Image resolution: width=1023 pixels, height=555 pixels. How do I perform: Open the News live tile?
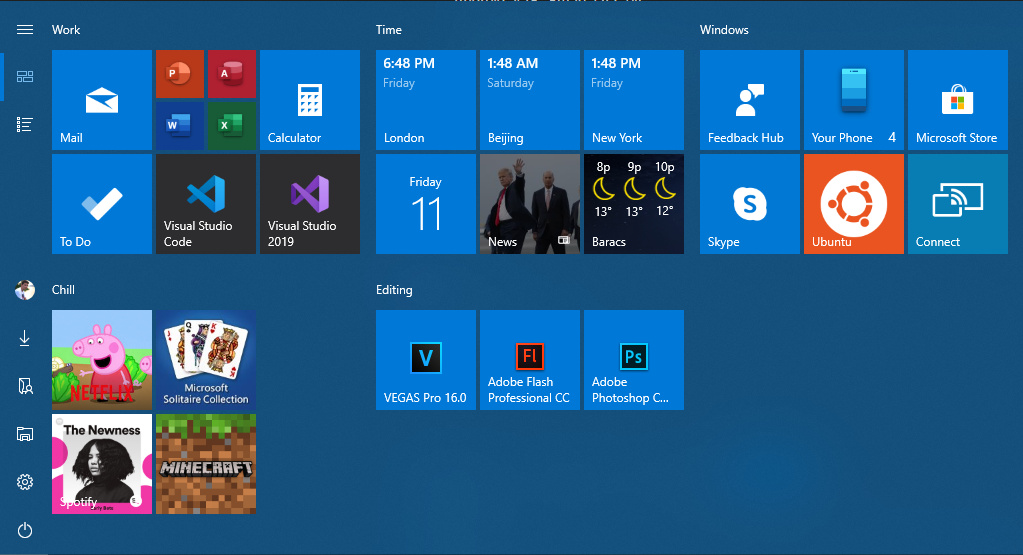(x=530, y=204)
